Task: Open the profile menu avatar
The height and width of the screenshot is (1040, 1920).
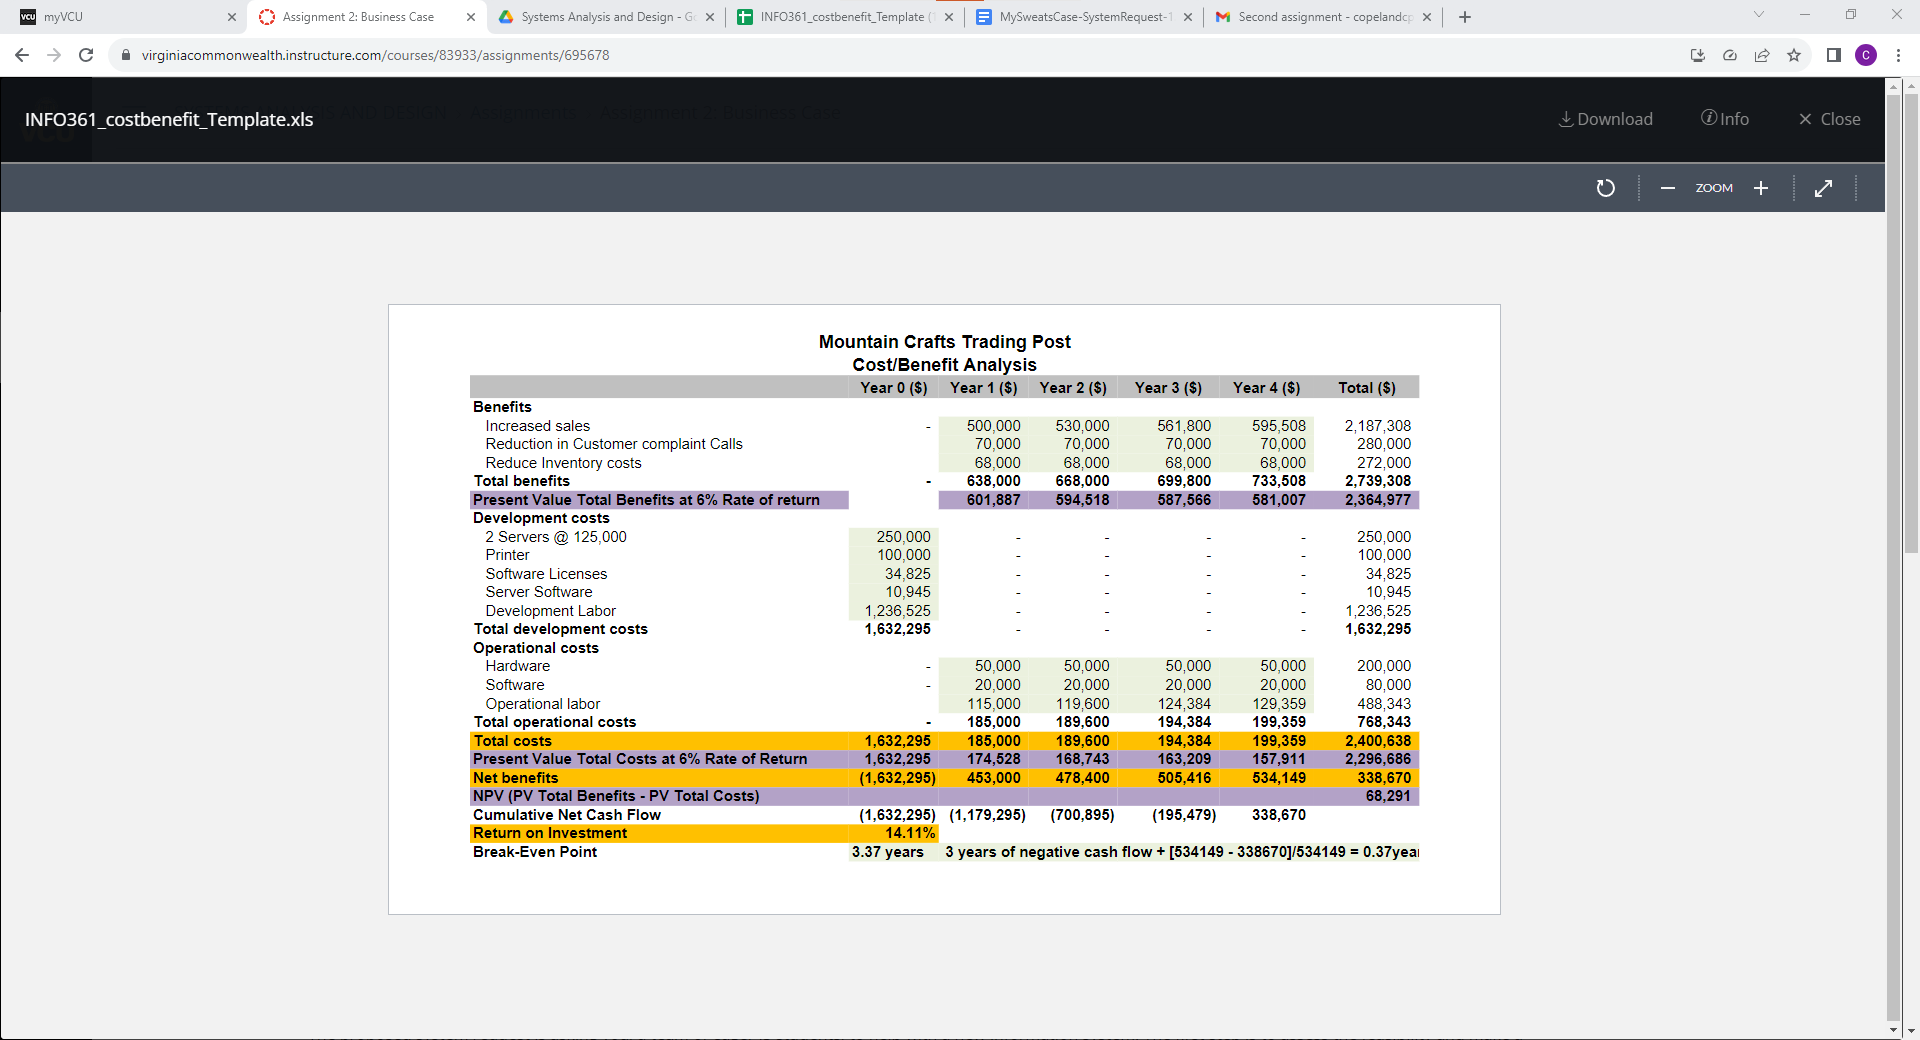Action: pyautogui.click(x=1866, y=55)
